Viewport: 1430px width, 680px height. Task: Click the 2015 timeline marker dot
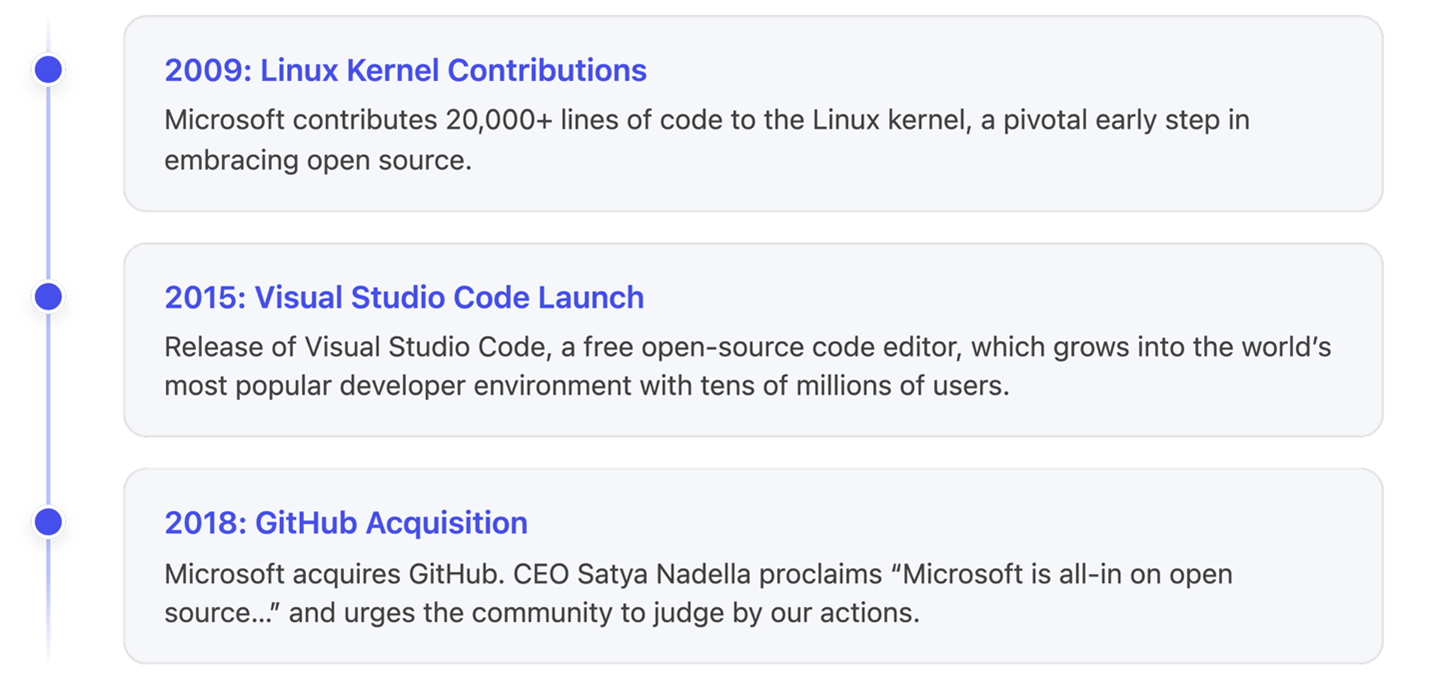48,296
